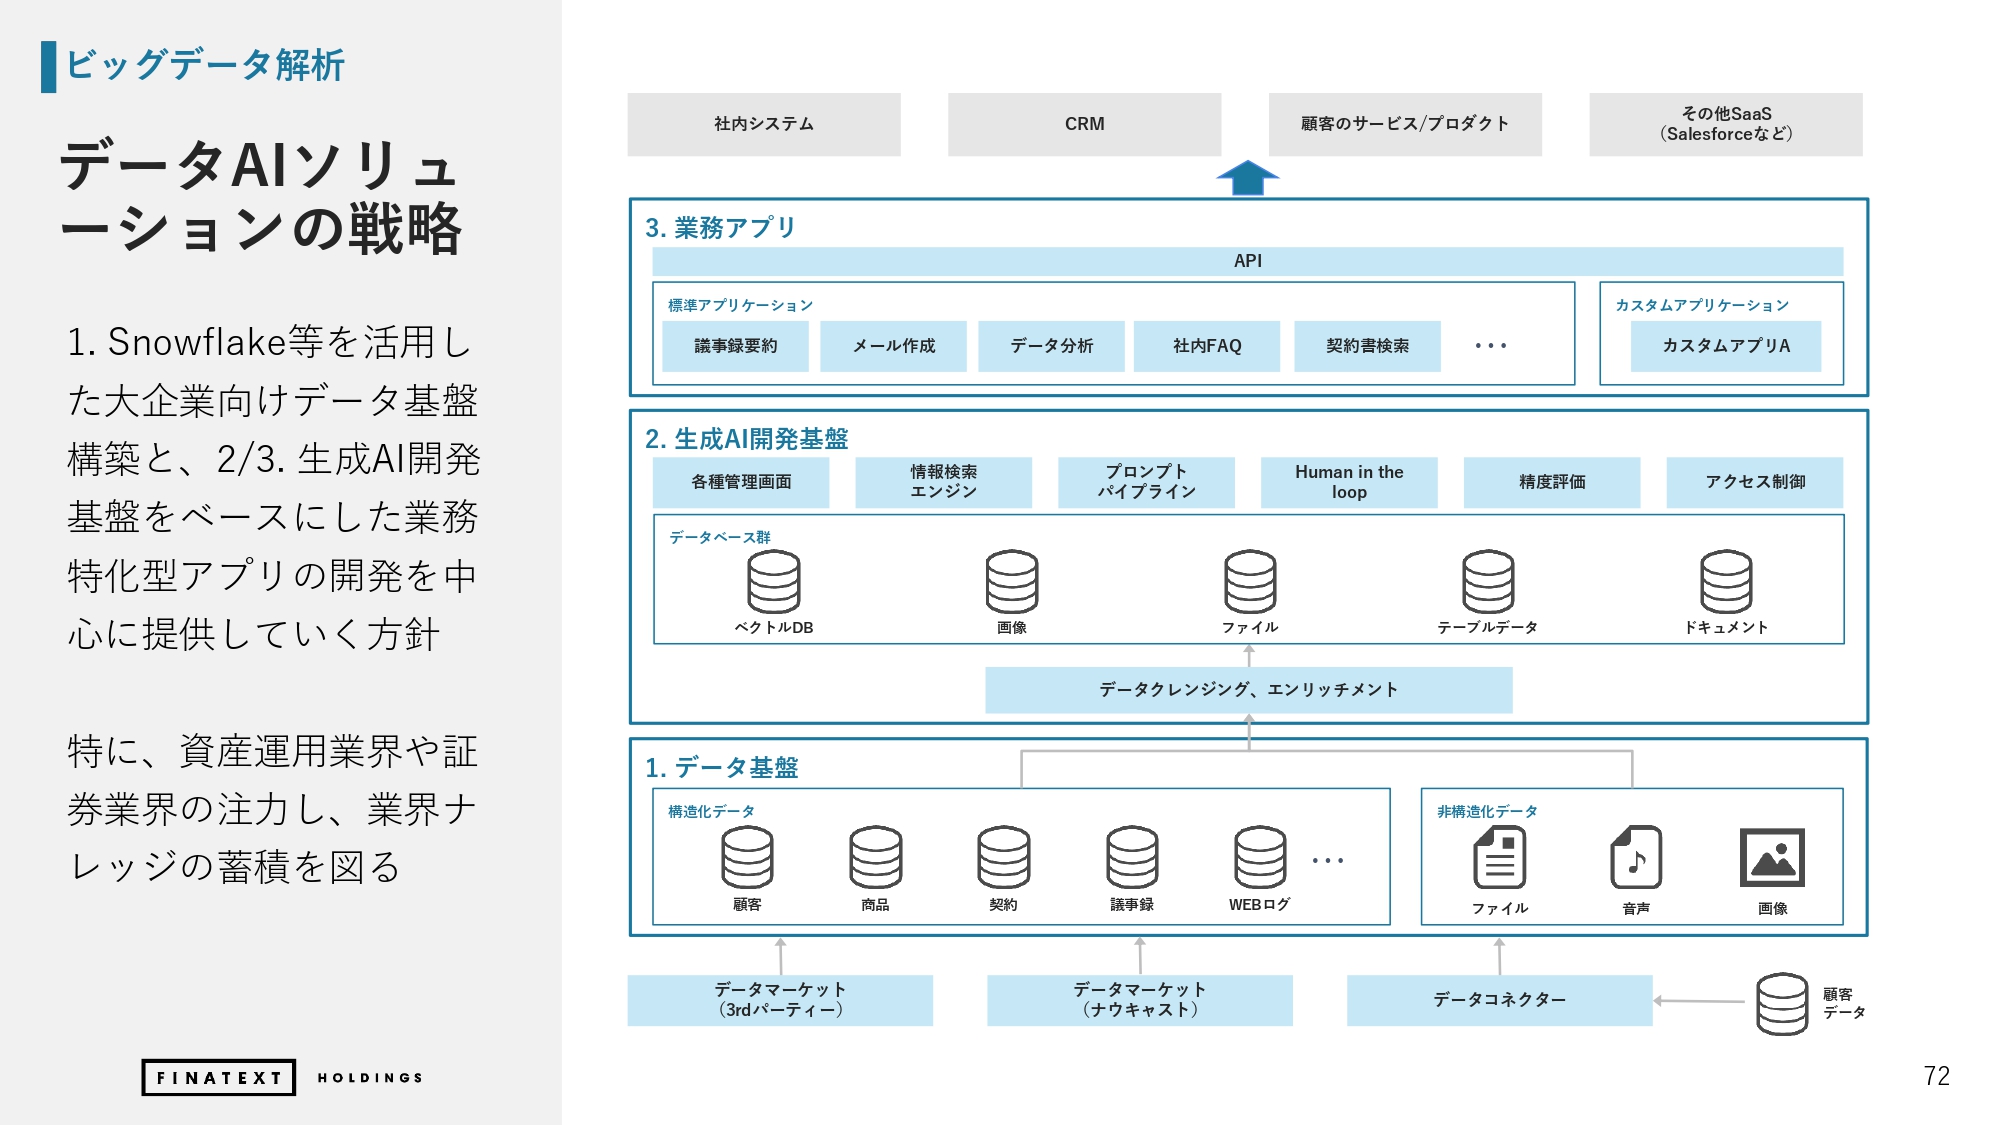Click the CRM box
Image resolution: width=2000 pixels, height=1125 pixels.
tap(1085, 124)
